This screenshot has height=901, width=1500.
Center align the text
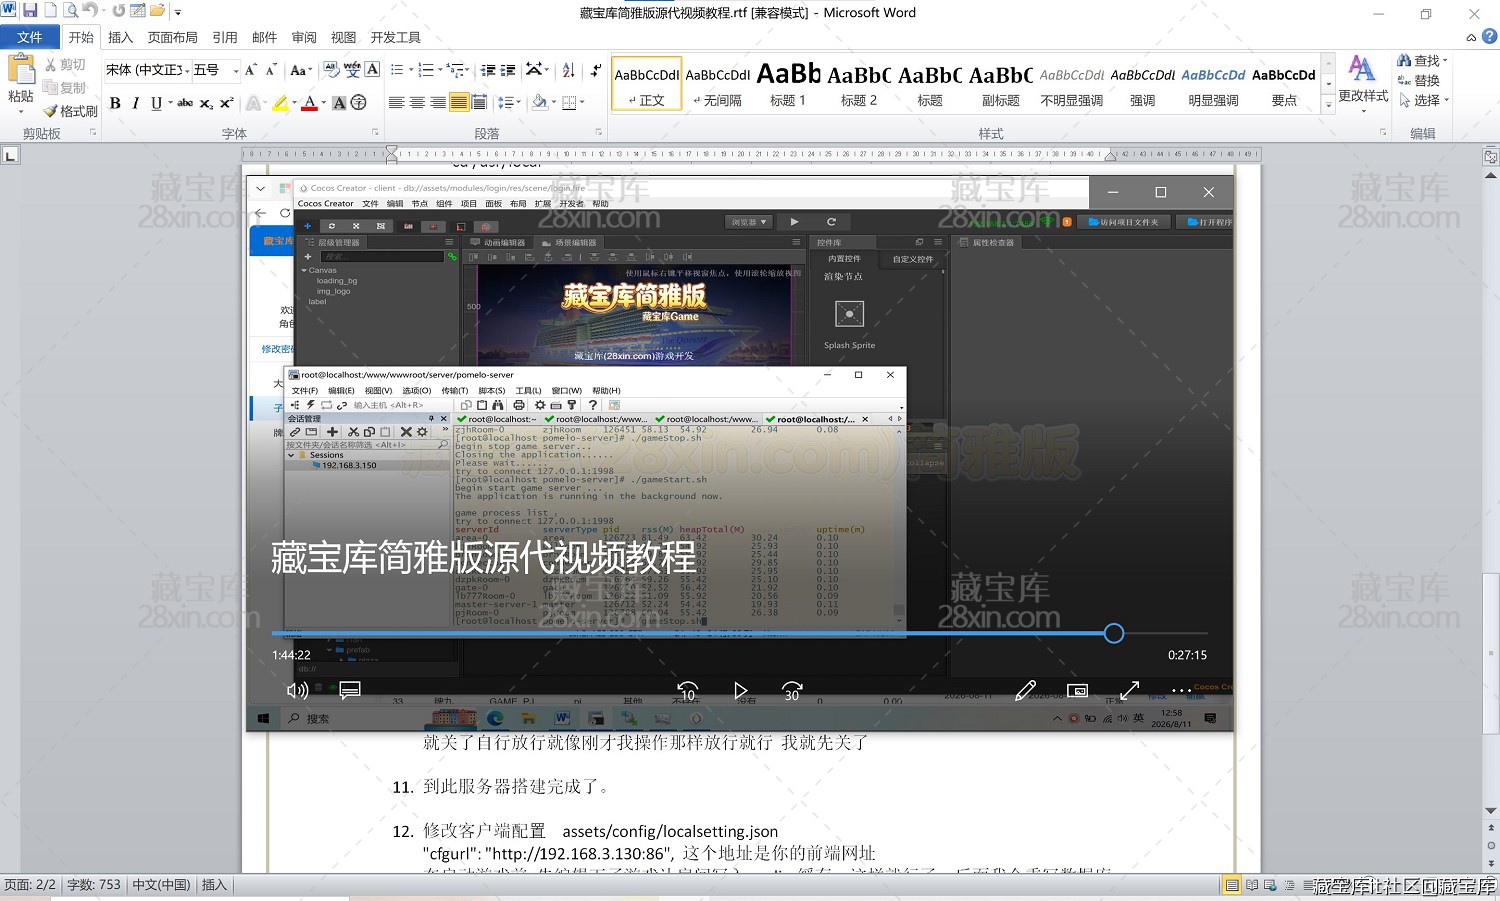[x=417, y=103]
